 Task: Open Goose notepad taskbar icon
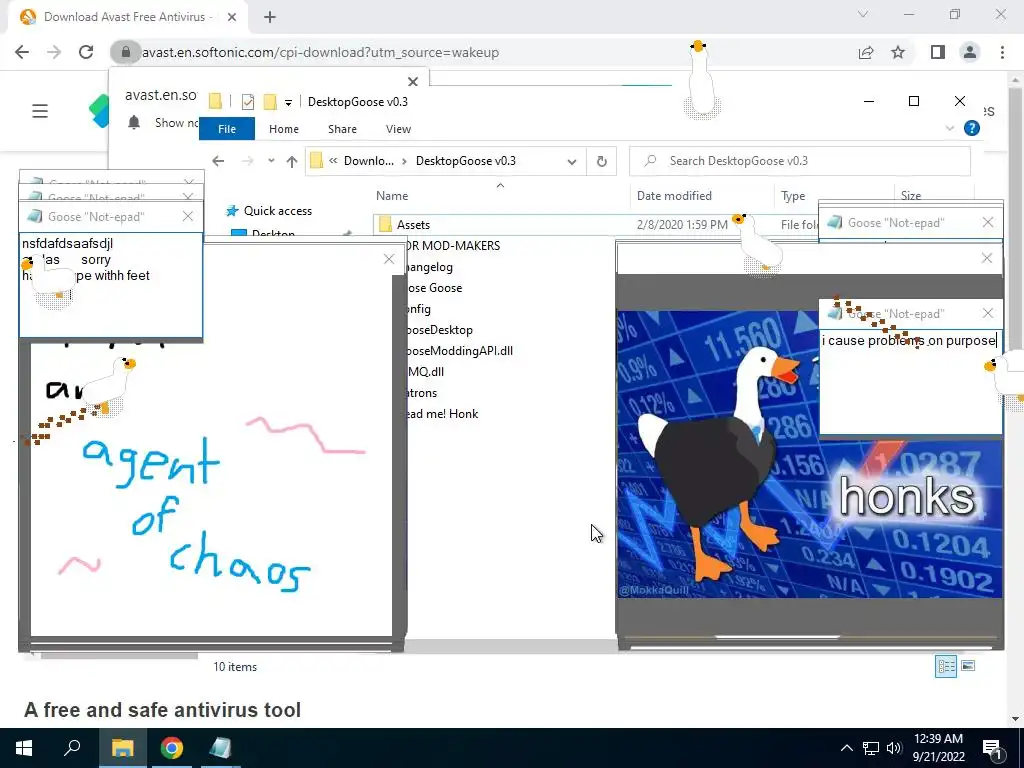point(220,748)
